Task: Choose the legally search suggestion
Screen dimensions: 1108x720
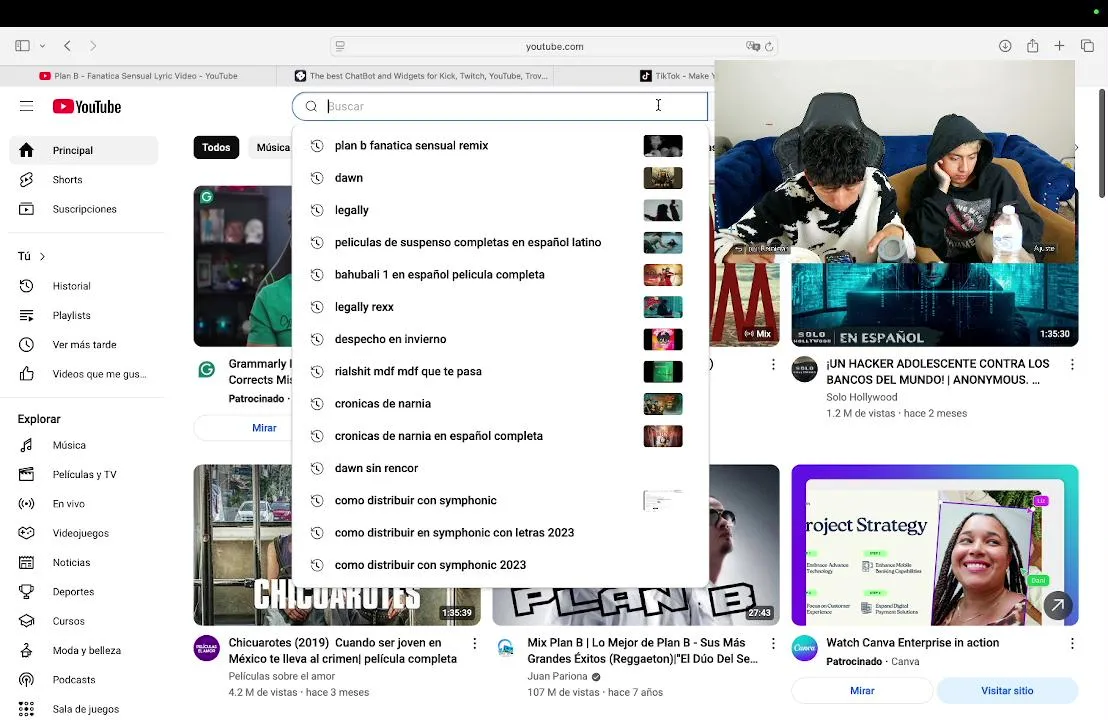Action: click(x=500, y=210)
